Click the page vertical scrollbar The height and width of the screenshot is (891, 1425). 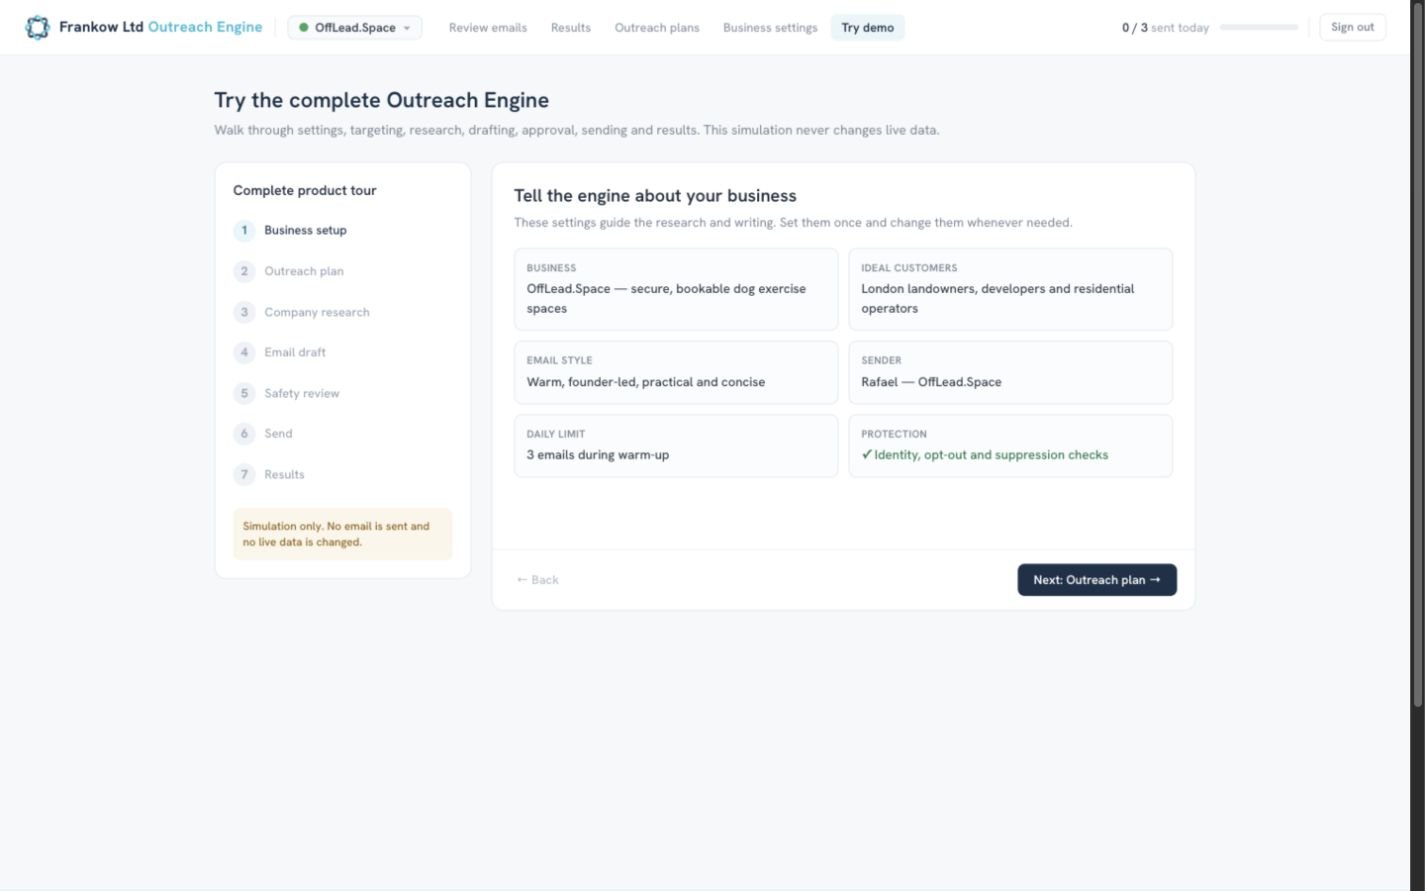pyautogui.click(x=1417, y=355)
